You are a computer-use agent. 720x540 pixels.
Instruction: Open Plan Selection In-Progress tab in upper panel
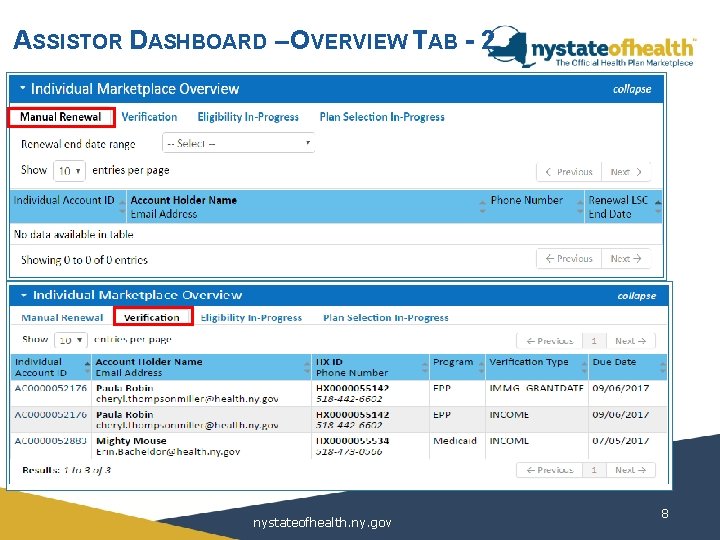coord(382,117)
